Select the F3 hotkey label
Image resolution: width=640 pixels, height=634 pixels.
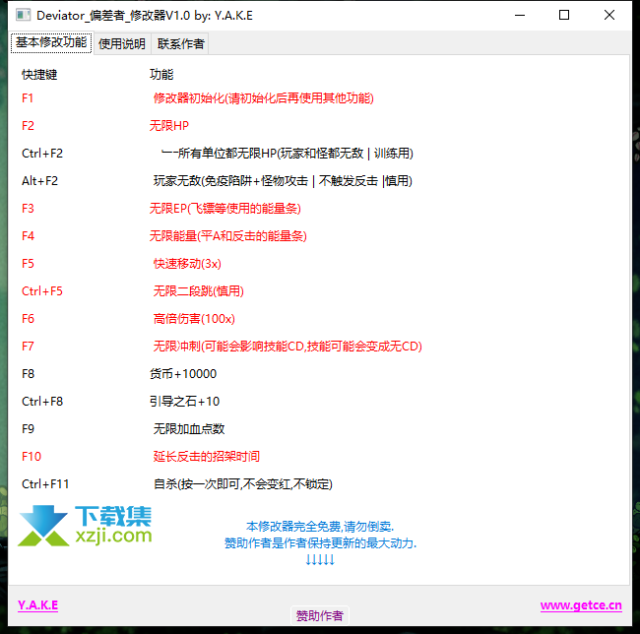point(28,209)
